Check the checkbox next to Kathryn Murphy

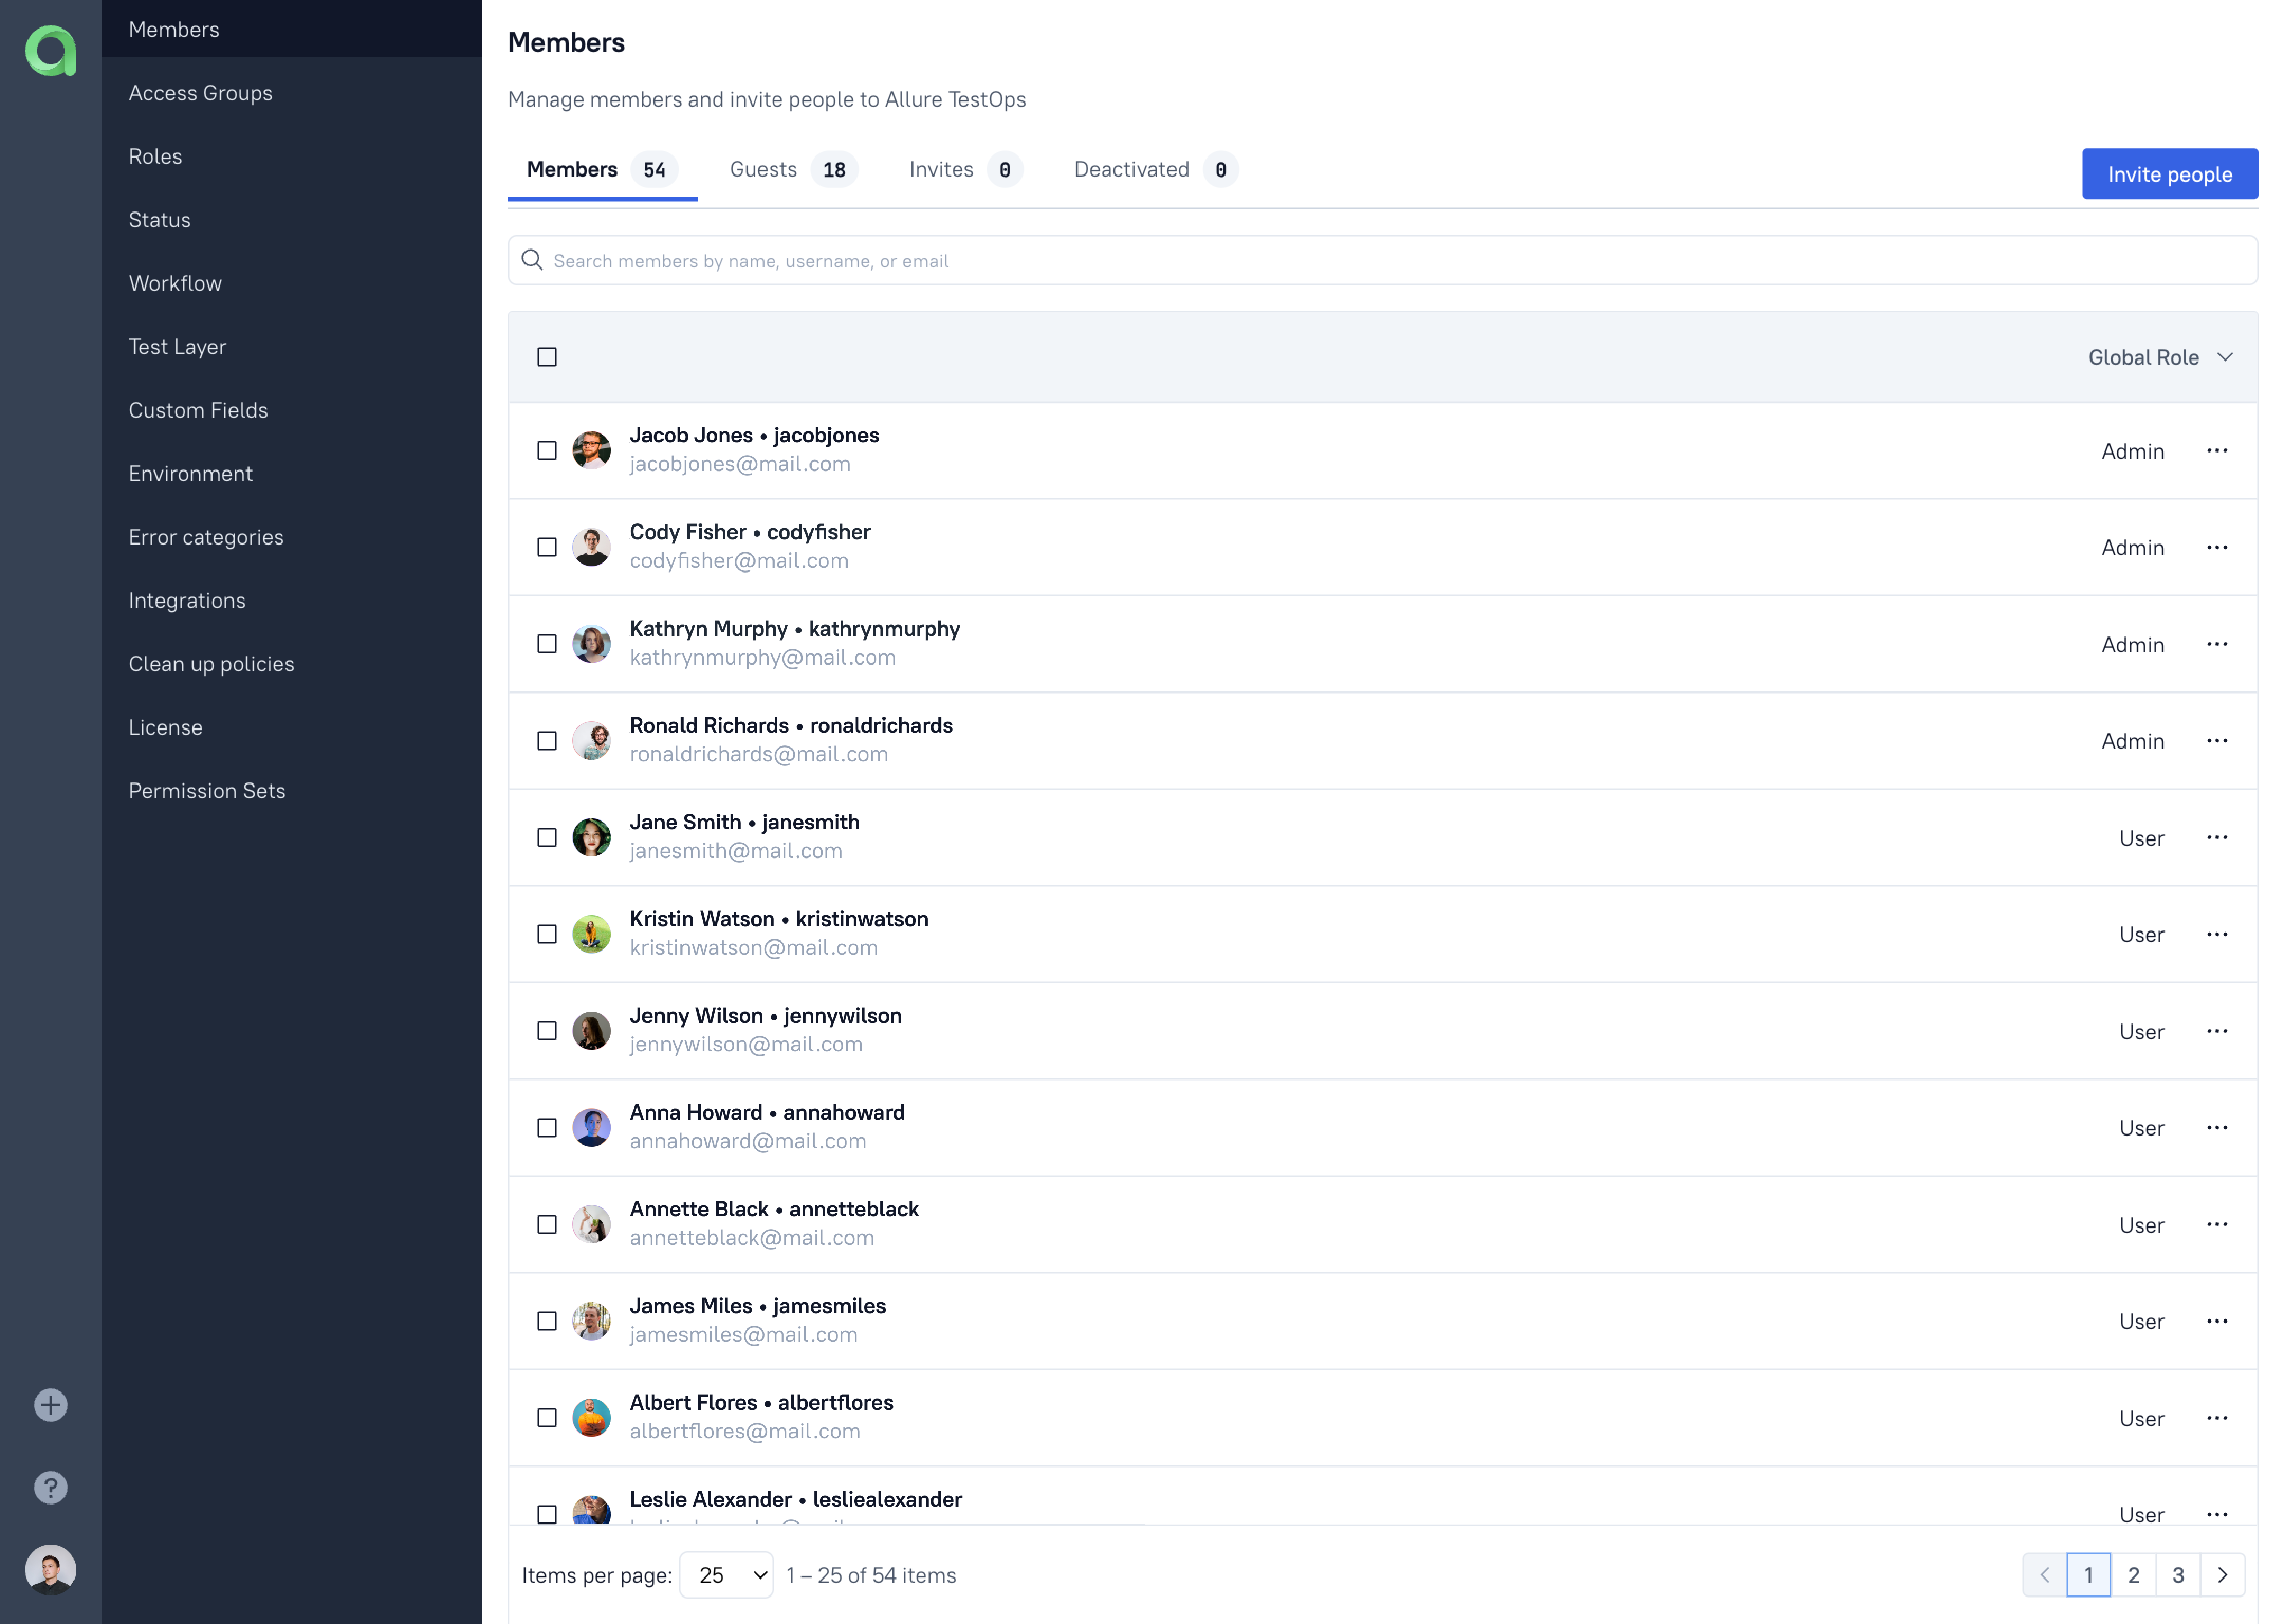point(547,644)
